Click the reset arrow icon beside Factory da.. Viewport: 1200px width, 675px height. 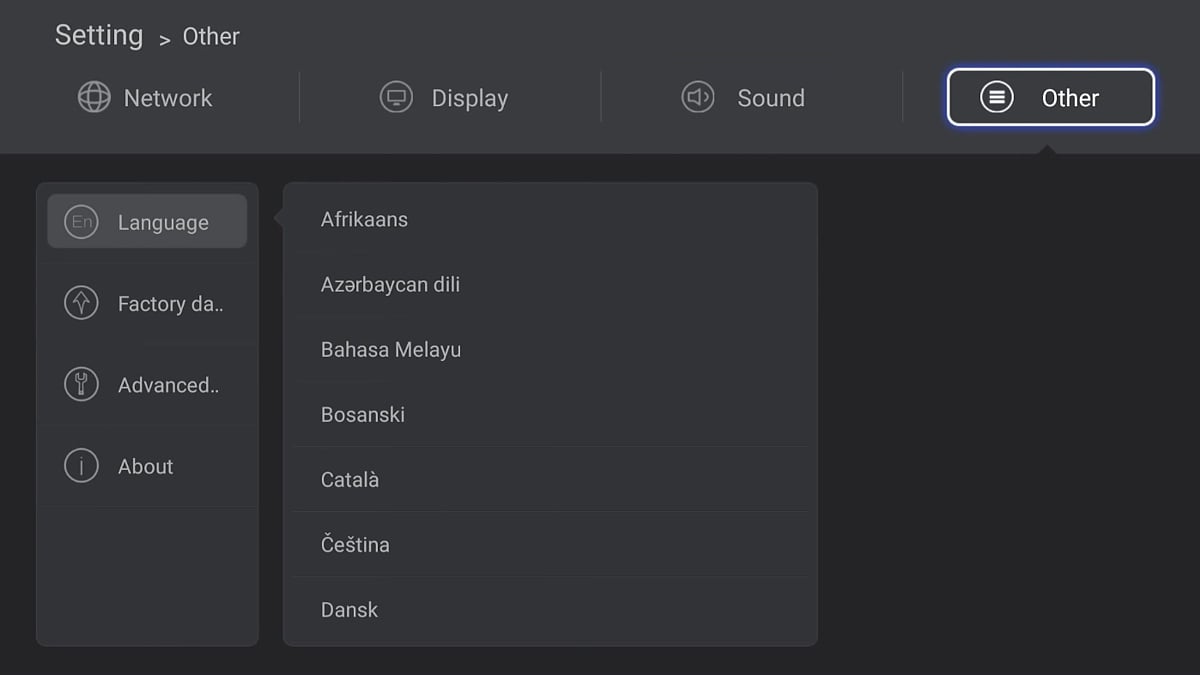[81, 303]
